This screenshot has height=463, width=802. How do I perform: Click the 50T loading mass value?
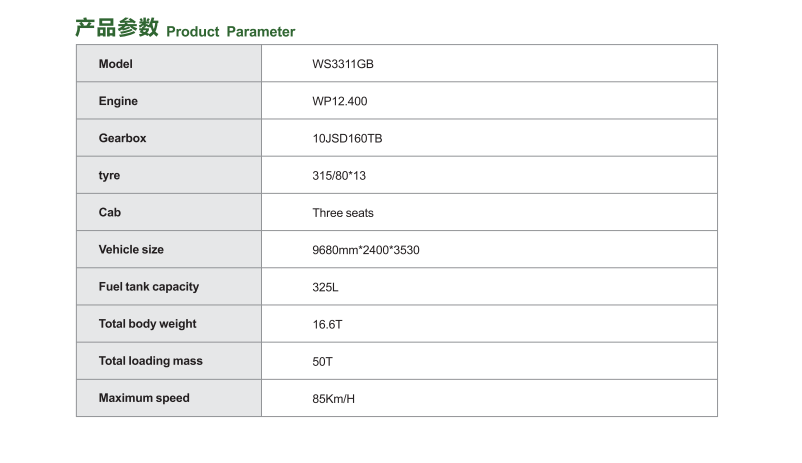coord(322,362)
